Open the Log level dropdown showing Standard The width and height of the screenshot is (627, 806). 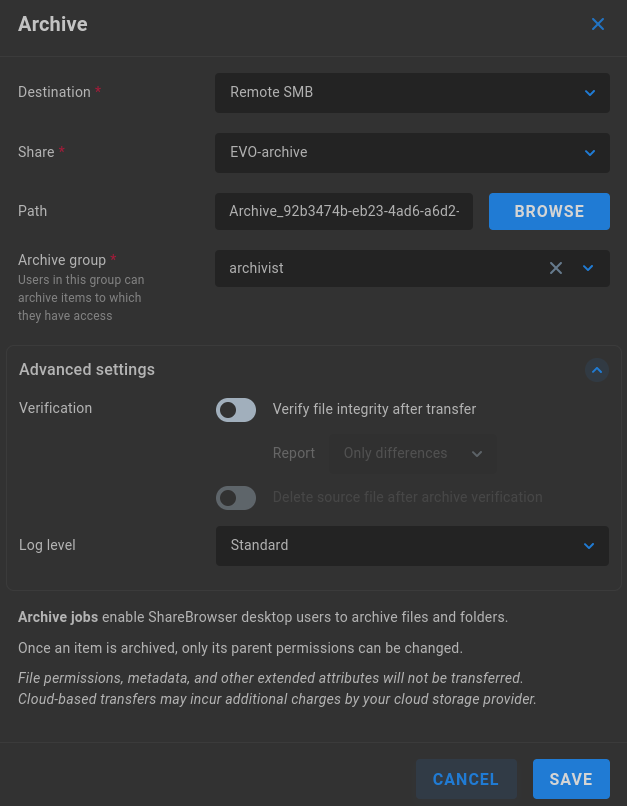(390, 545)
